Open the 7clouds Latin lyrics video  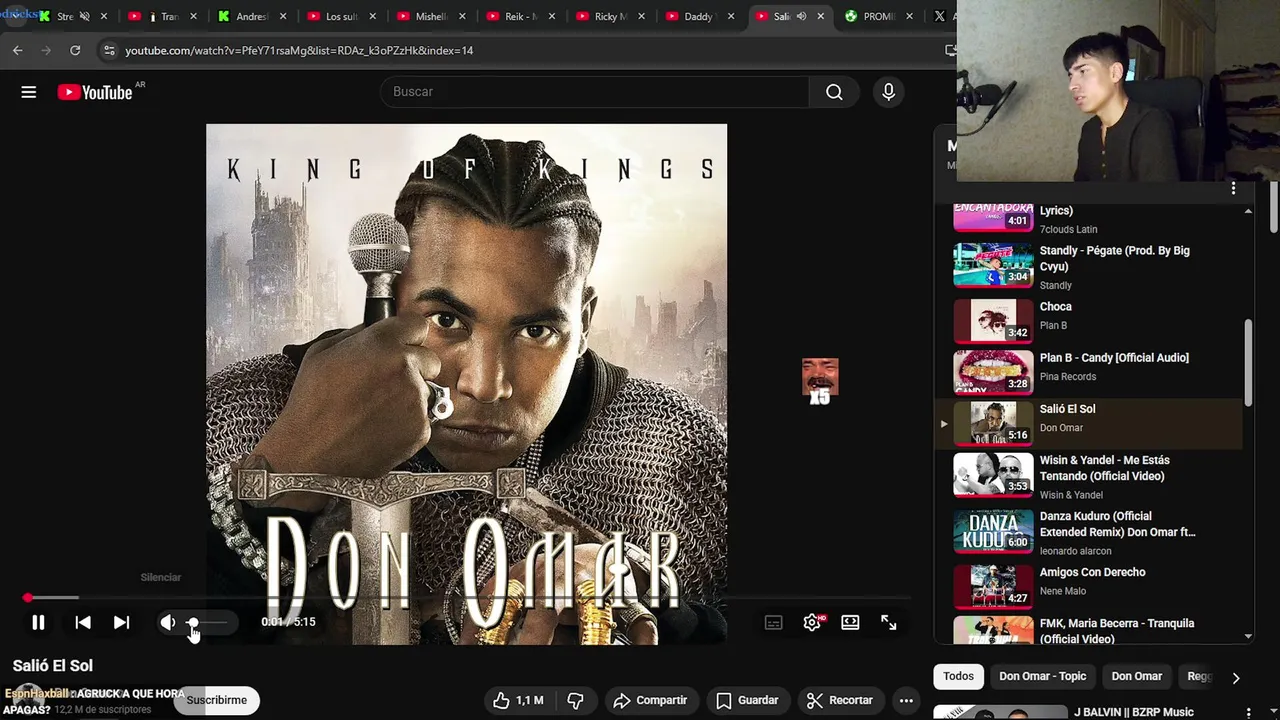tap(1088, 218)
